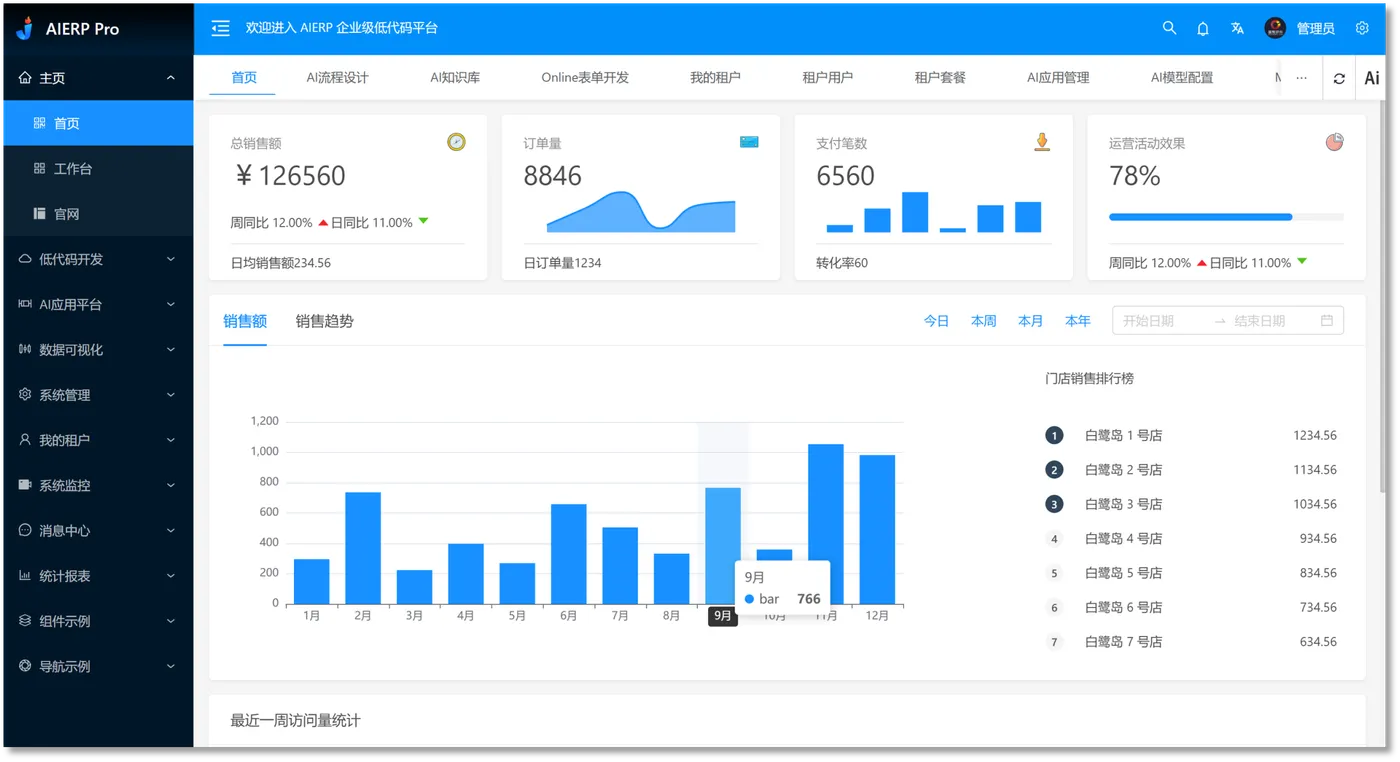Click the 总销售额 card icon
1400x762 pixels.
[x=456, y=142]
